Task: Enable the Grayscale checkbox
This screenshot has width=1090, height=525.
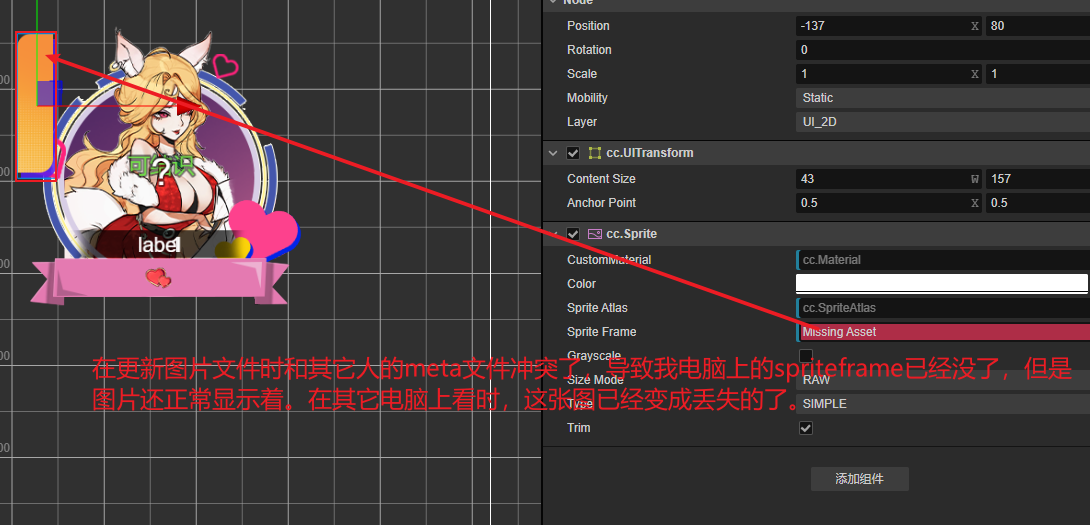Action: pyautogui.click(x=806, y=356)
